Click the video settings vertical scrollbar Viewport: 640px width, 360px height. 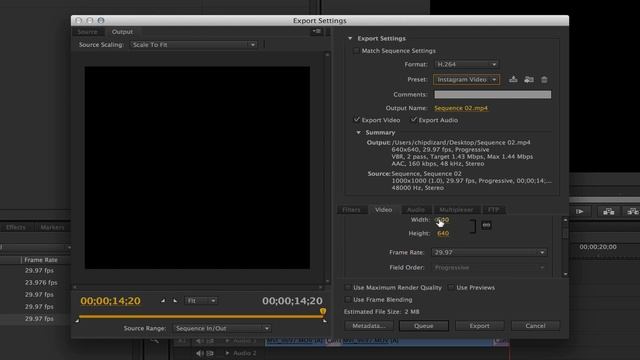pos(565,247)
